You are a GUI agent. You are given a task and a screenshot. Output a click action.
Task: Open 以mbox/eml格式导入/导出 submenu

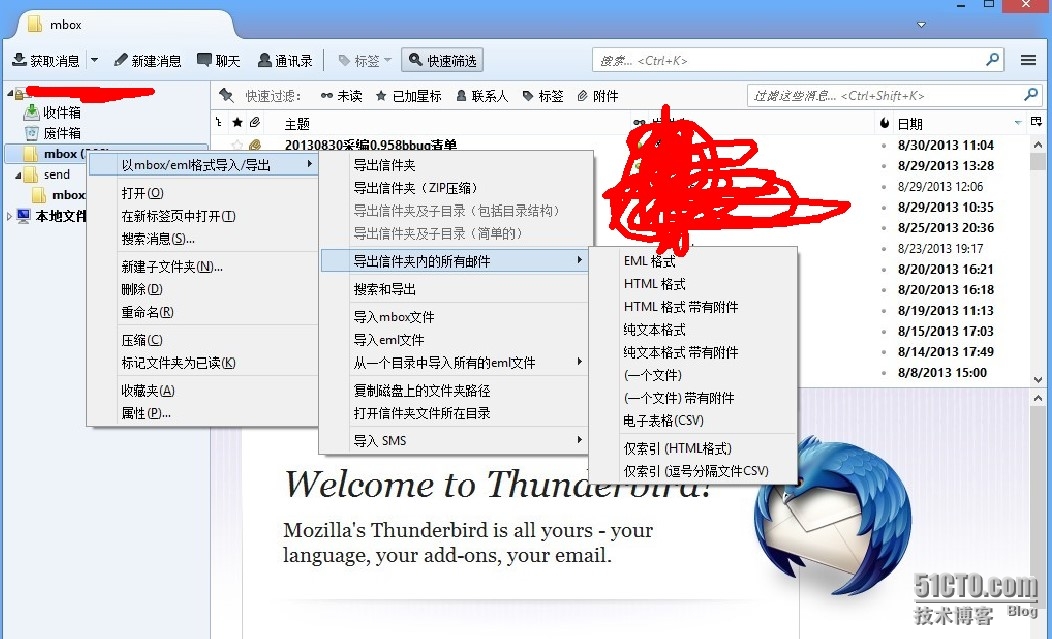203,164
